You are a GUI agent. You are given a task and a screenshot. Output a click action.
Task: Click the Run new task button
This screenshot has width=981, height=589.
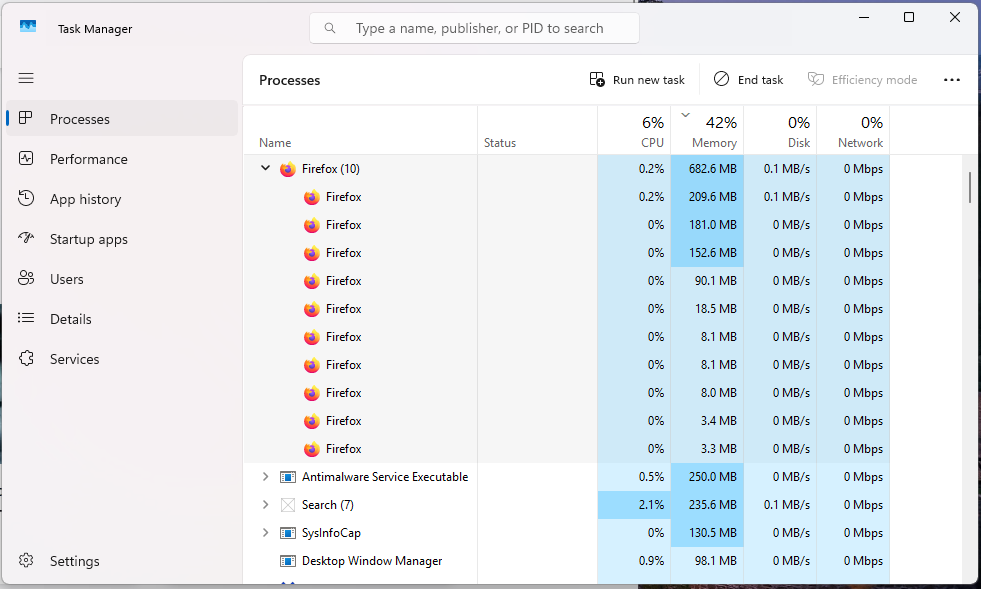click(x=637, y=79)
